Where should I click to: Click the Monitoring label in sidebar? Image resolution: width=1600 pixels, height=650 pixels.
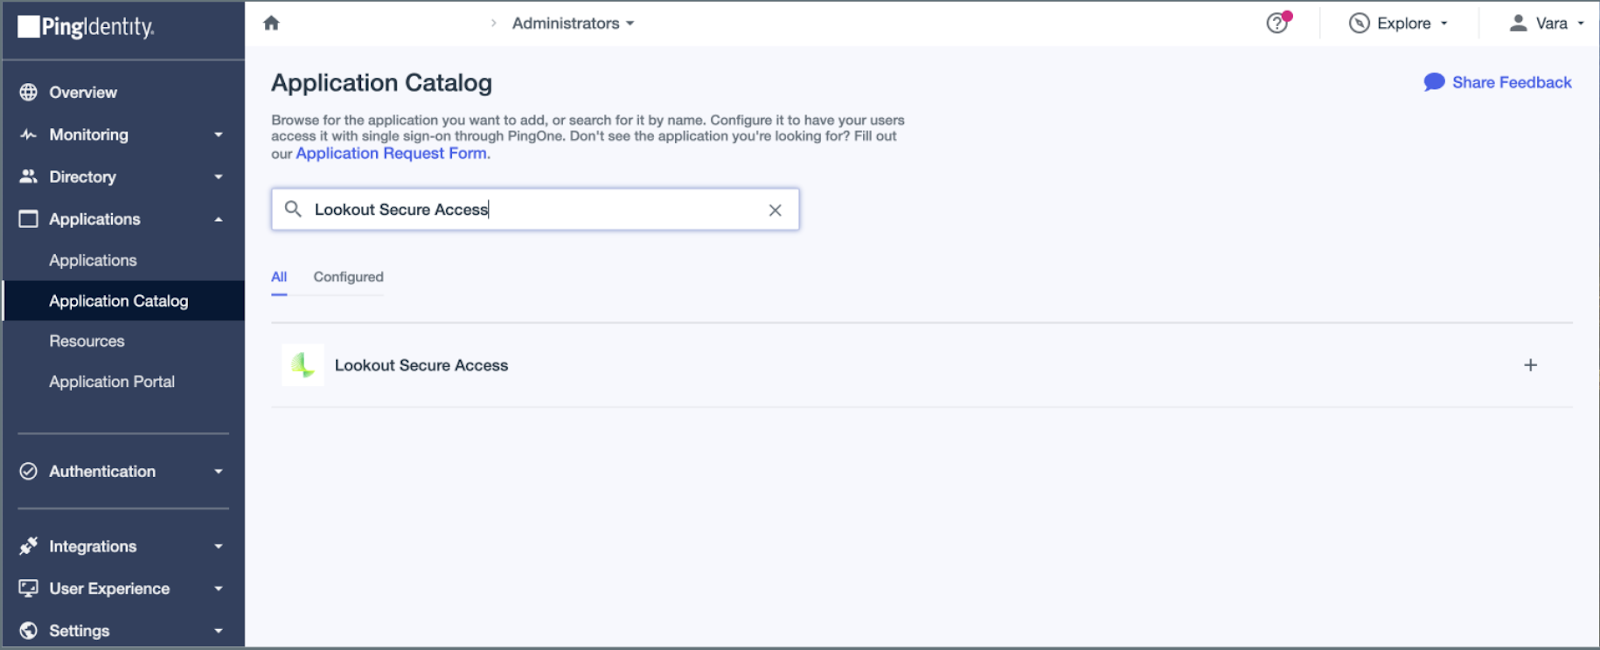(89, 134)
